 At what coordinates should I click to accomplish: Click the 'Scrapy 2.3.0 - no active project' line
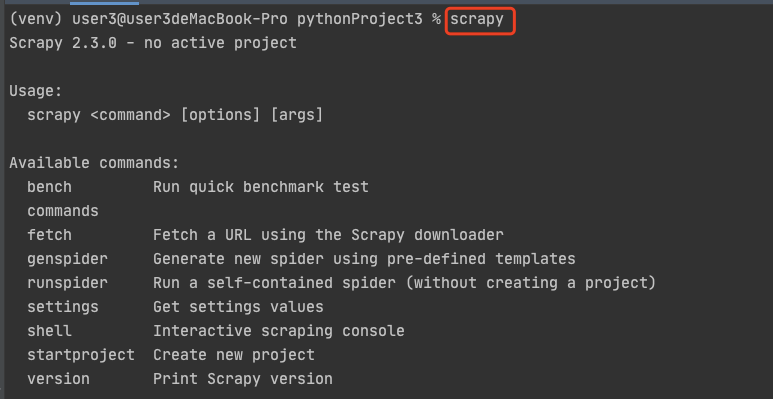point(153,43)
